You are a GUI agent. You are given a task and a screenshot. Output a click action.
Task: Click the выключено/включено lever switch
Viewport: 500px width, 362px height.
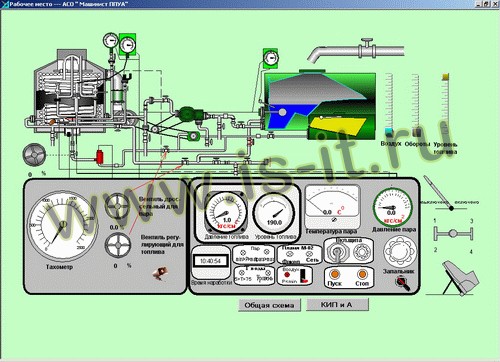(x=441, y=194)
